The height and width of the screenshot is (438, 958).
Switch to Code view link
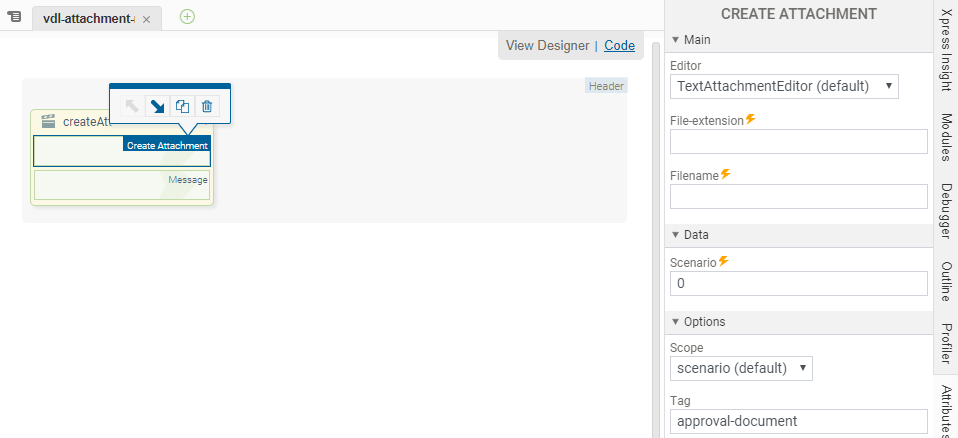pyautogui.click(x=619, y=45)
